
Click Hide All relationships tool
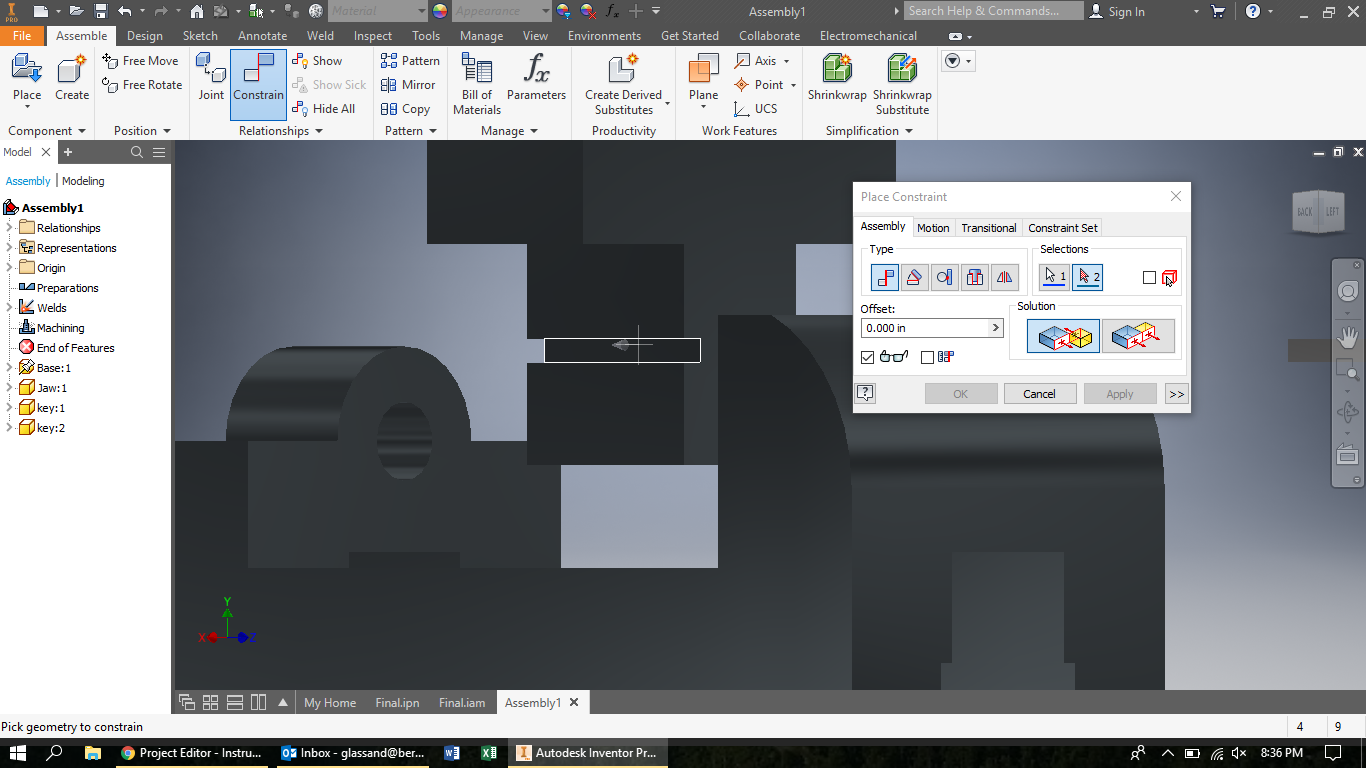click(323, 109)
